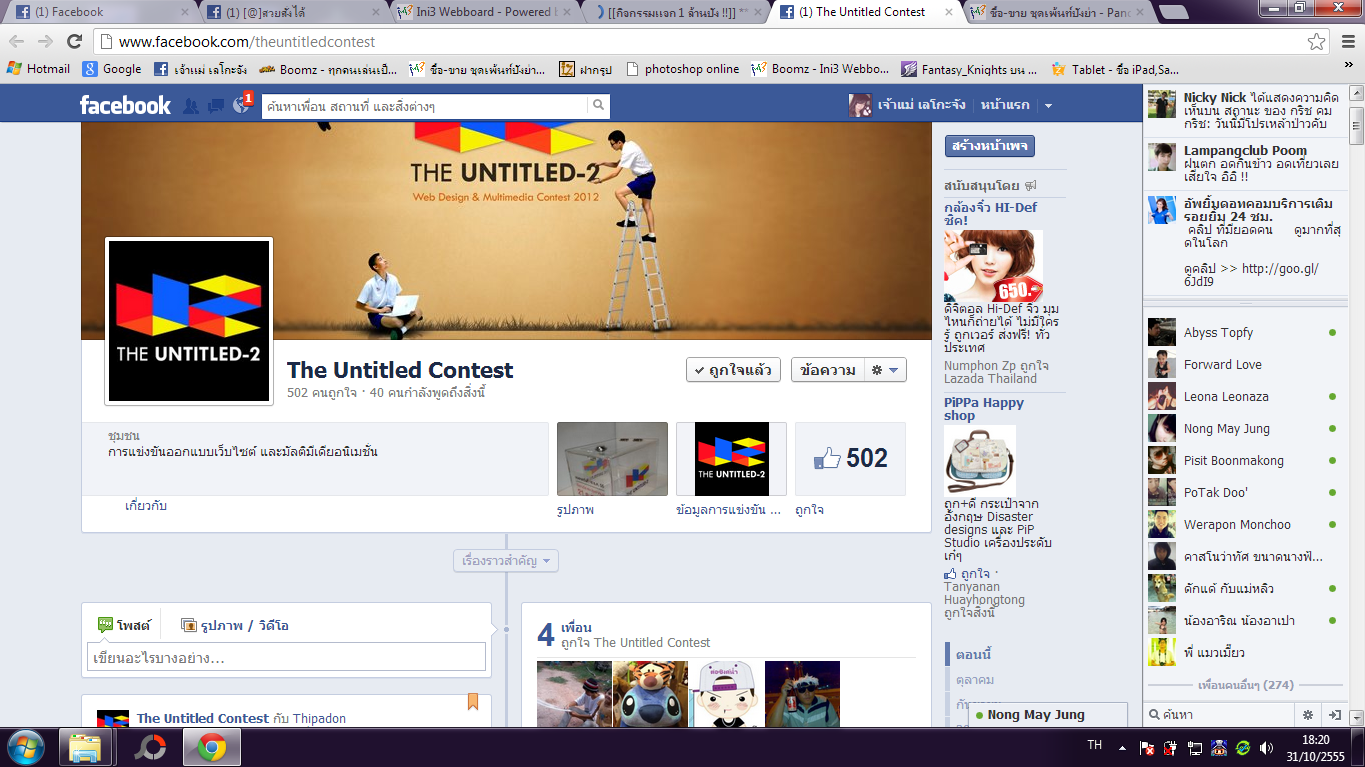
Task: Click the search magnifier button in Facebook header
Action: (x=598, y=105)
